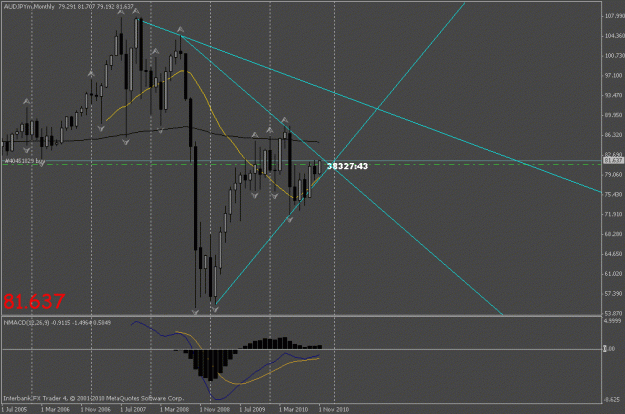
Task: Click the 1 Mar 2010 date label
Action: coord(293,409)
